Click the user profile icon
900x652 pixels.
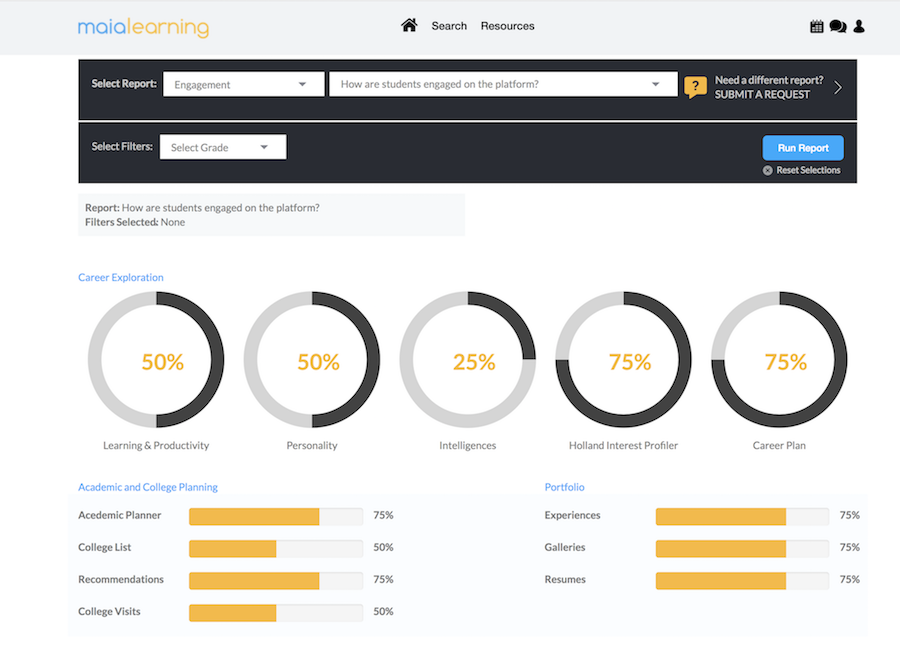[x=859, y=27]
